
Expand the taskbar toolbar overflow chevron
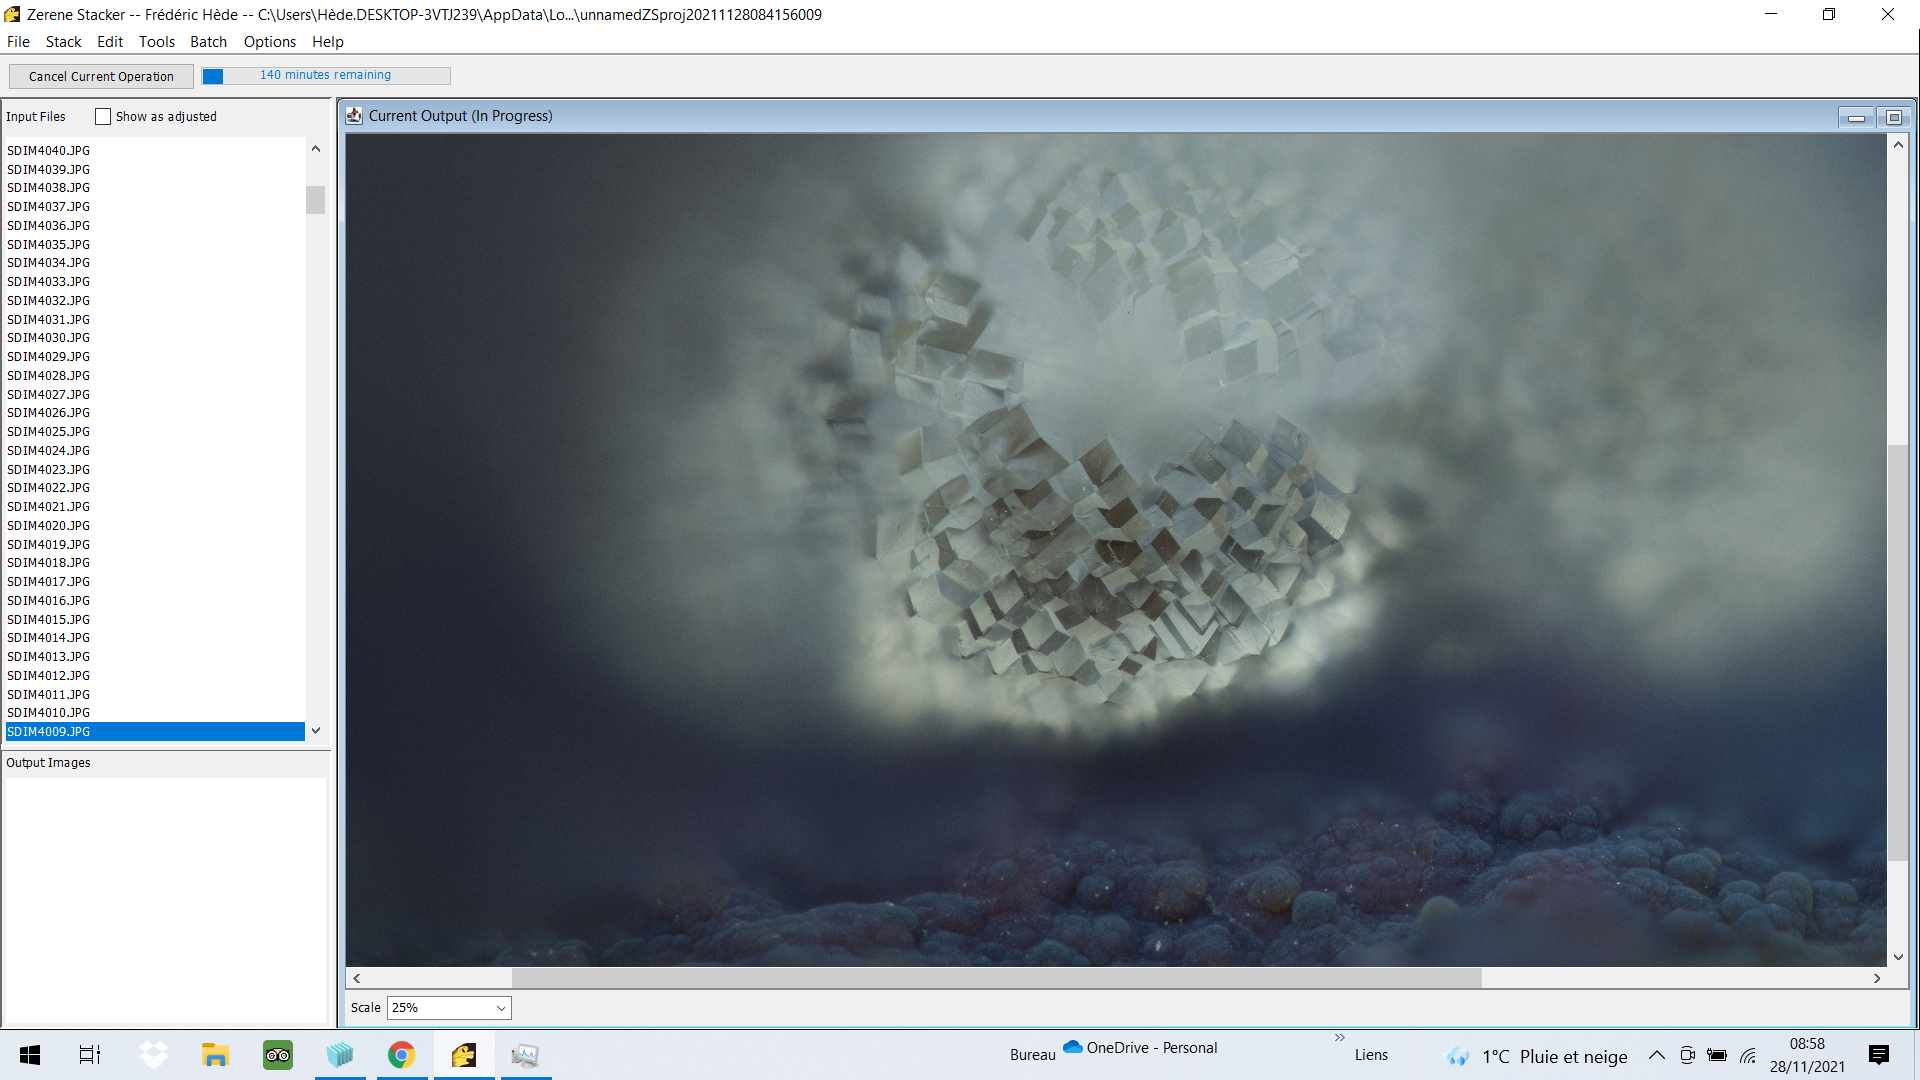pyautogui.click(x=1339, y=1037)
